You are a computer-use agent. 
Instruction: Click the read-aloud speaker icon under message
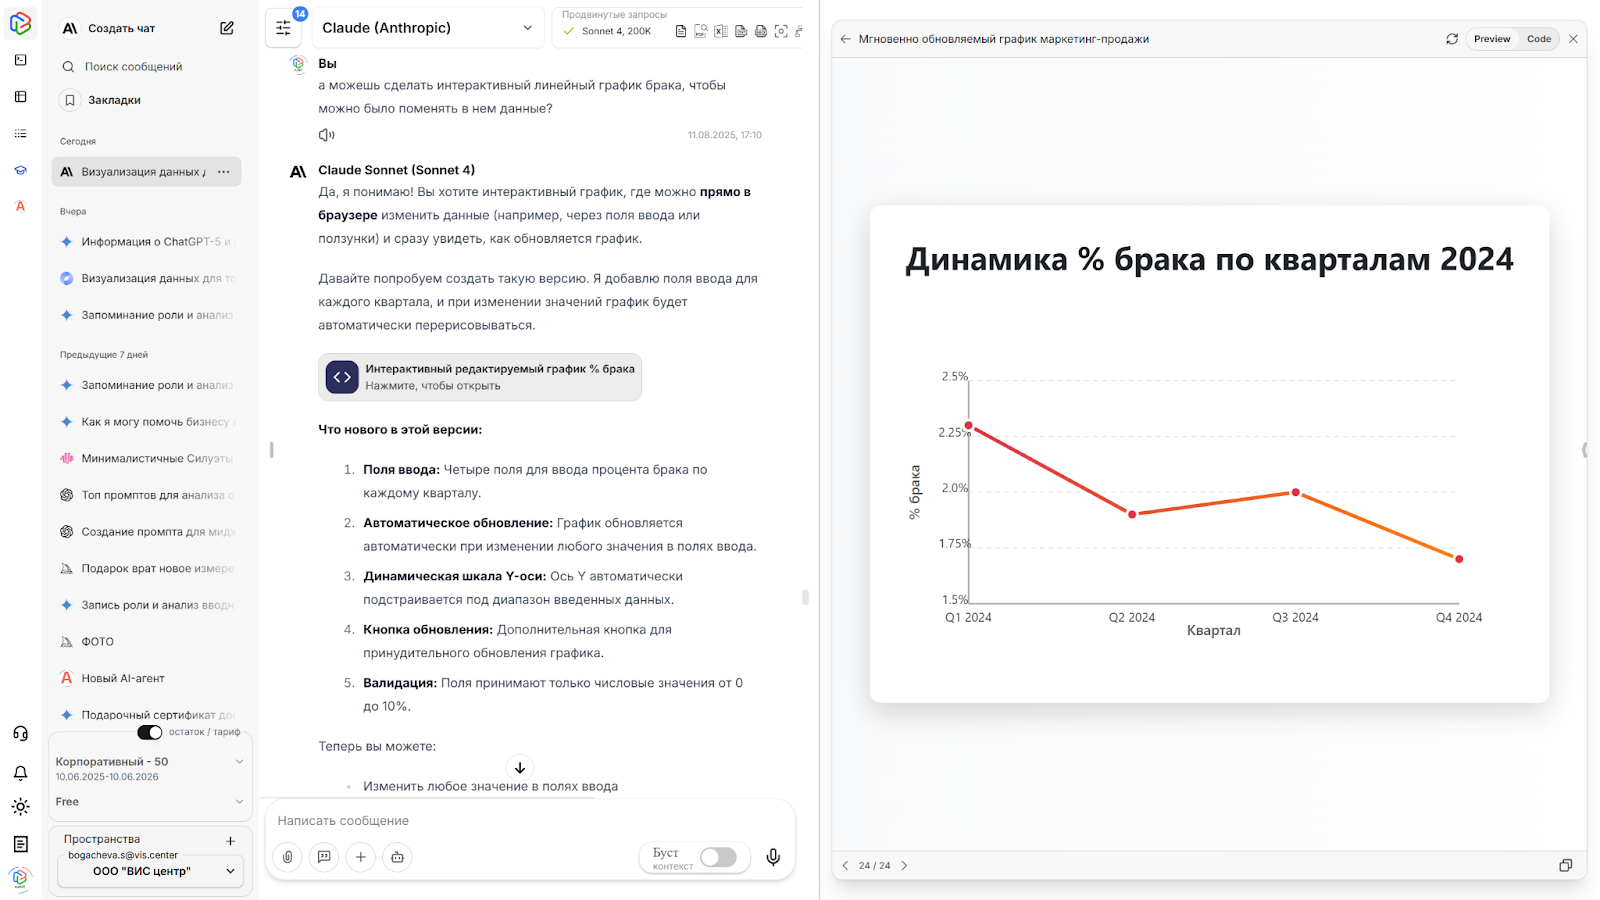tap(326, 135)
